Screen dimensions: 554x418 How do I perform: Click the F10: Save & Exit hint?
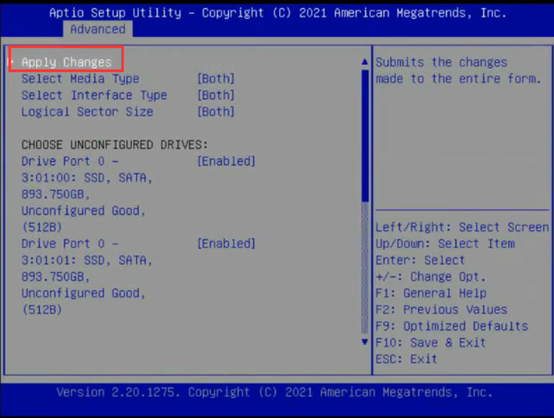(430, 342)
